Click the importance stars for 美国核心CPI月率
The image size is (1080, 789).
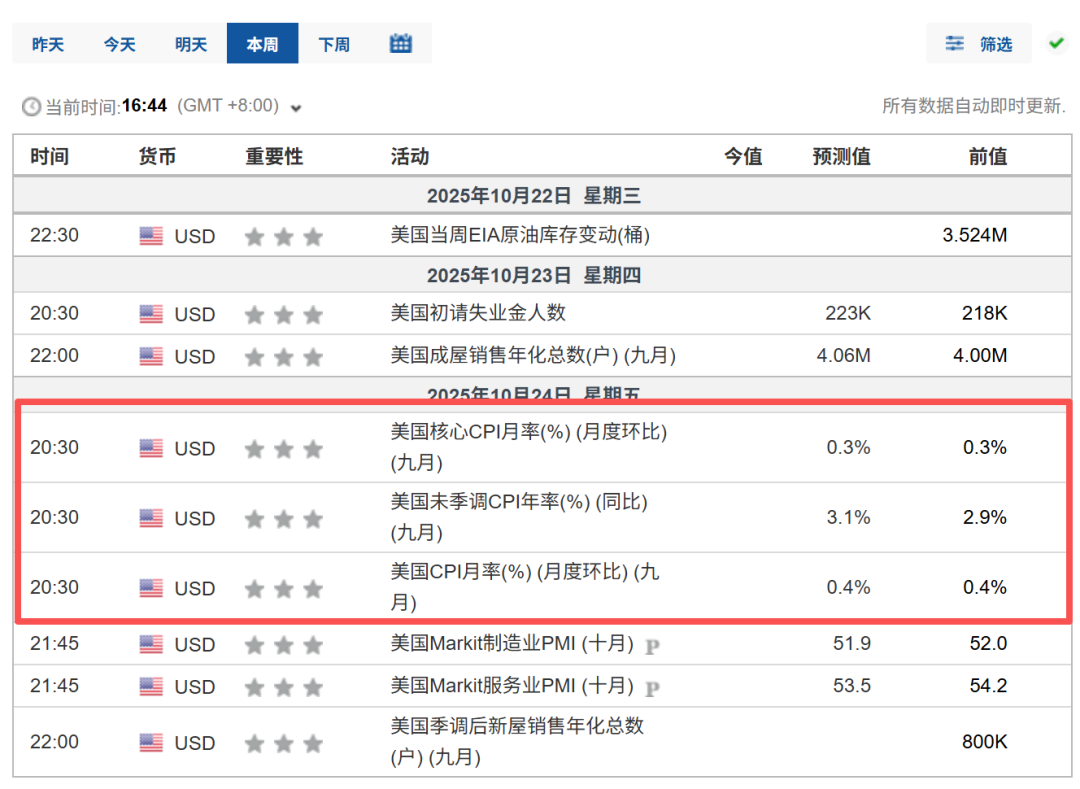coord(284,449)
